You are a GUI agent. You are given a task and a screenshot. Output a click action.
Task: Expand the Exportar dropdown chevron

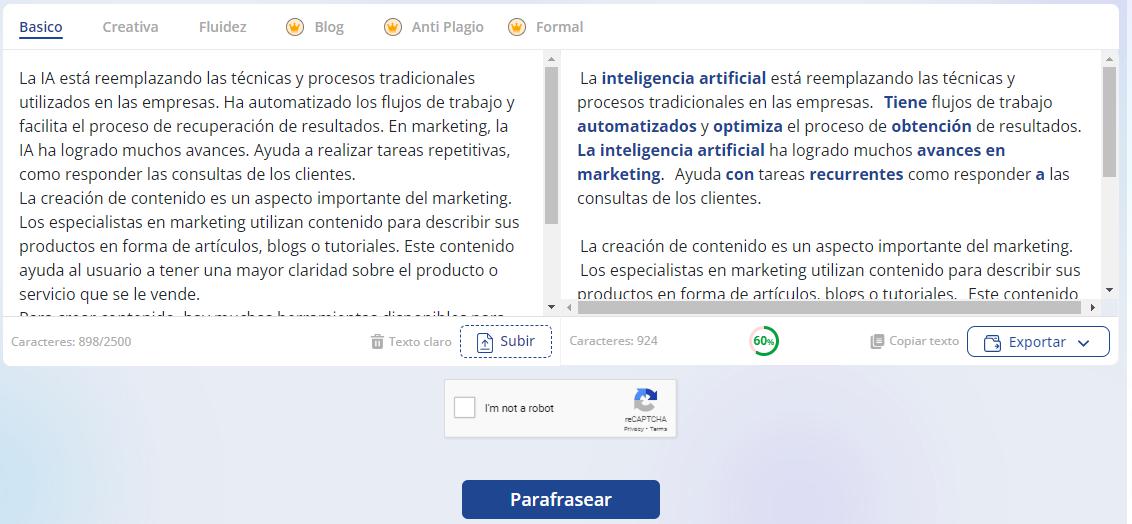1083,342
